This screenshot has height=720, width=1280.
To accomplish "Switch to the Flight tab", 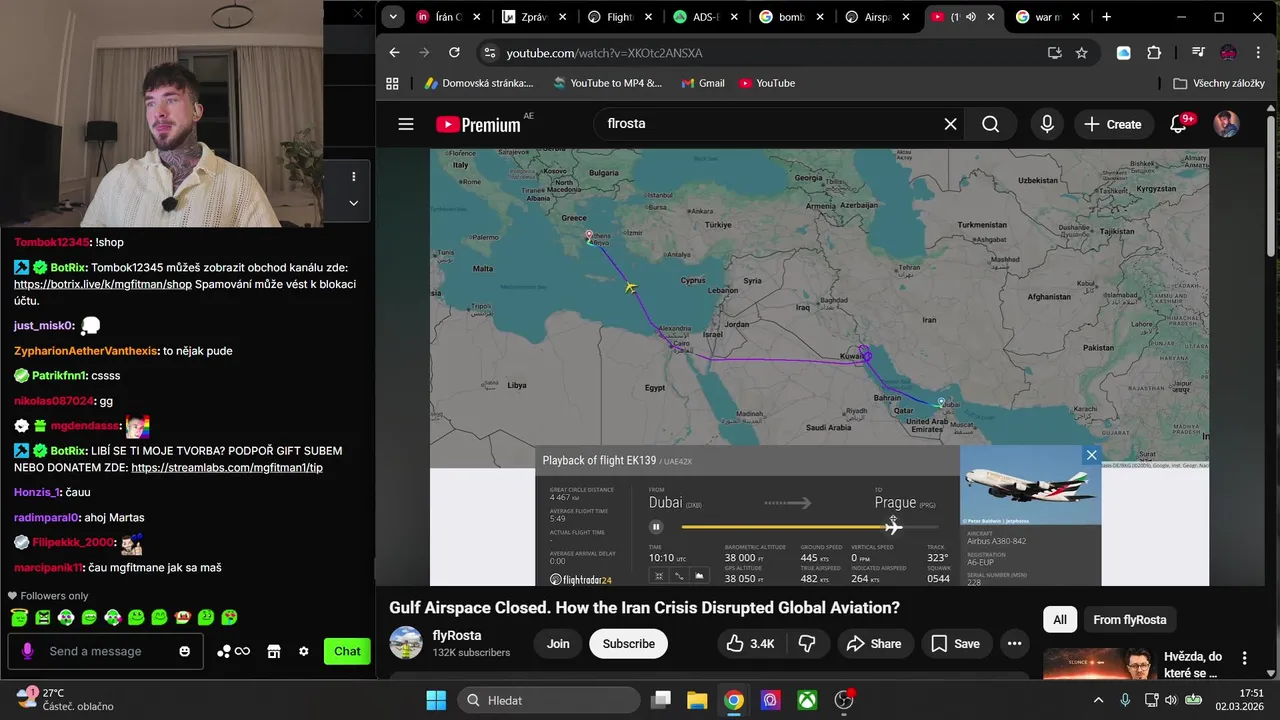I will click(621, 17).
